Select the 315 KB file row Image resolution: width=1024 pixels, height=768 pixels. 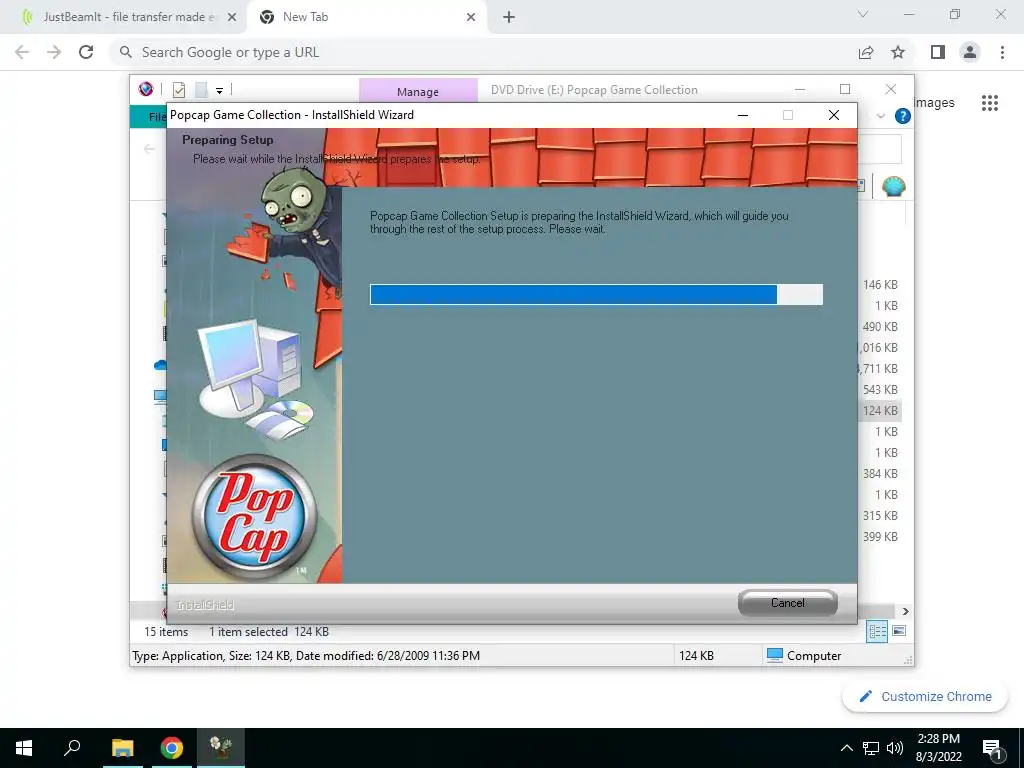click(880, 516)
